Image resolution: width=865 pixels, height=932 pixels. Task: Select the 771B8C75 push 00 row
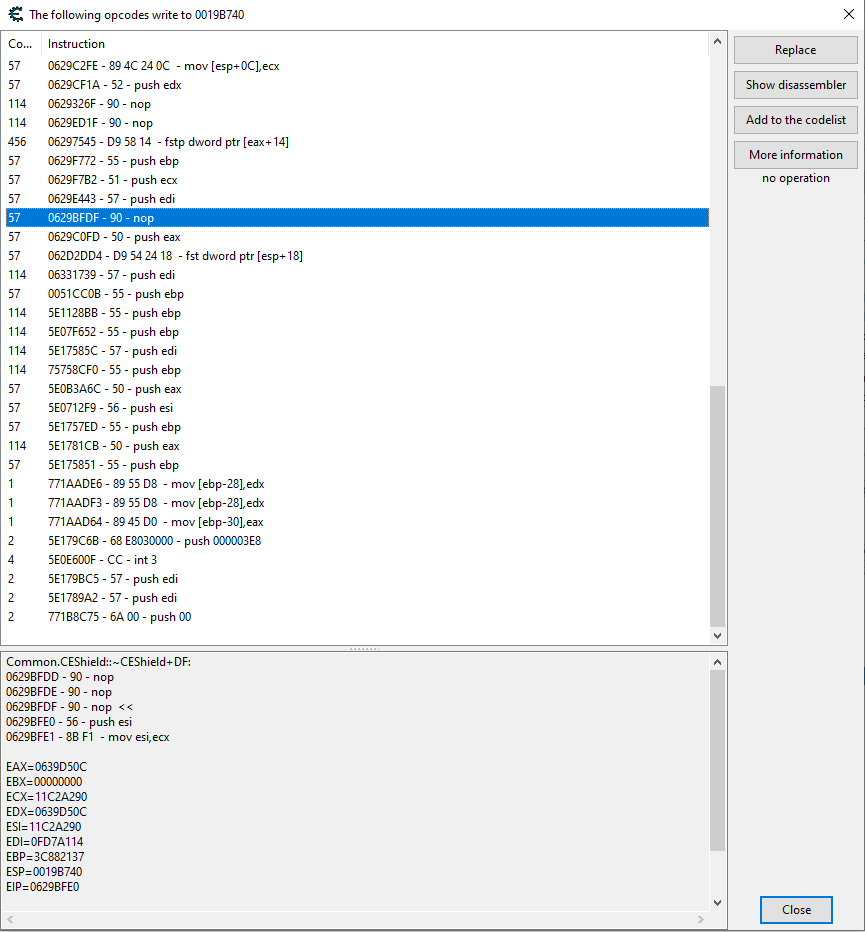tap(119, 617)
